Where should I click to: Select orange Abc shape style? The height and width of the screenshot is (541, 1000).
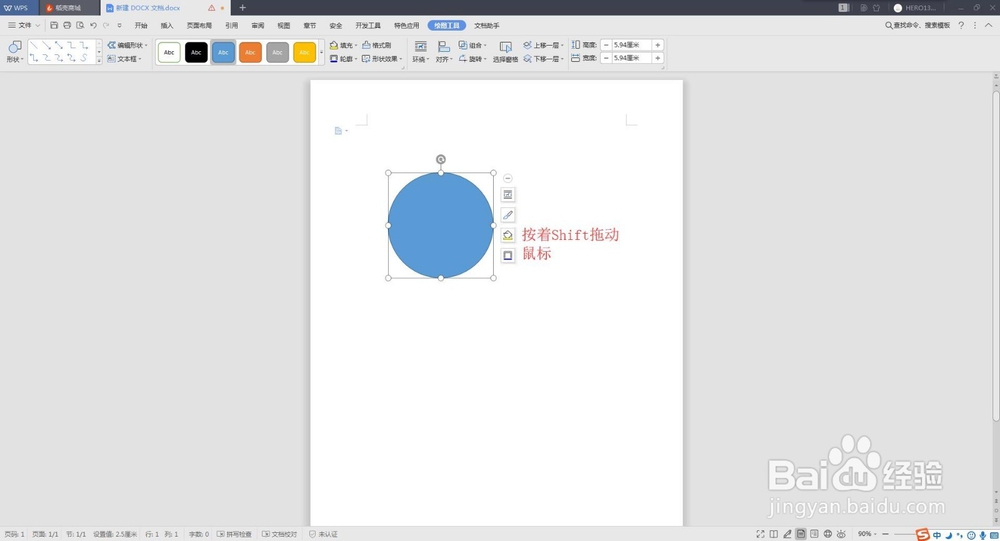[250, 52]
